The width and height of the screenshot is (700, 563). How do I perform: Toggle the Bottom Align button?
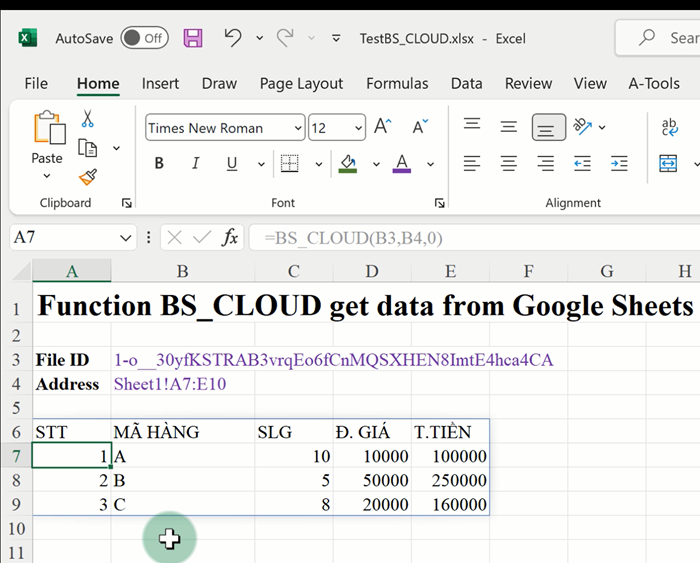coord(549,127)
